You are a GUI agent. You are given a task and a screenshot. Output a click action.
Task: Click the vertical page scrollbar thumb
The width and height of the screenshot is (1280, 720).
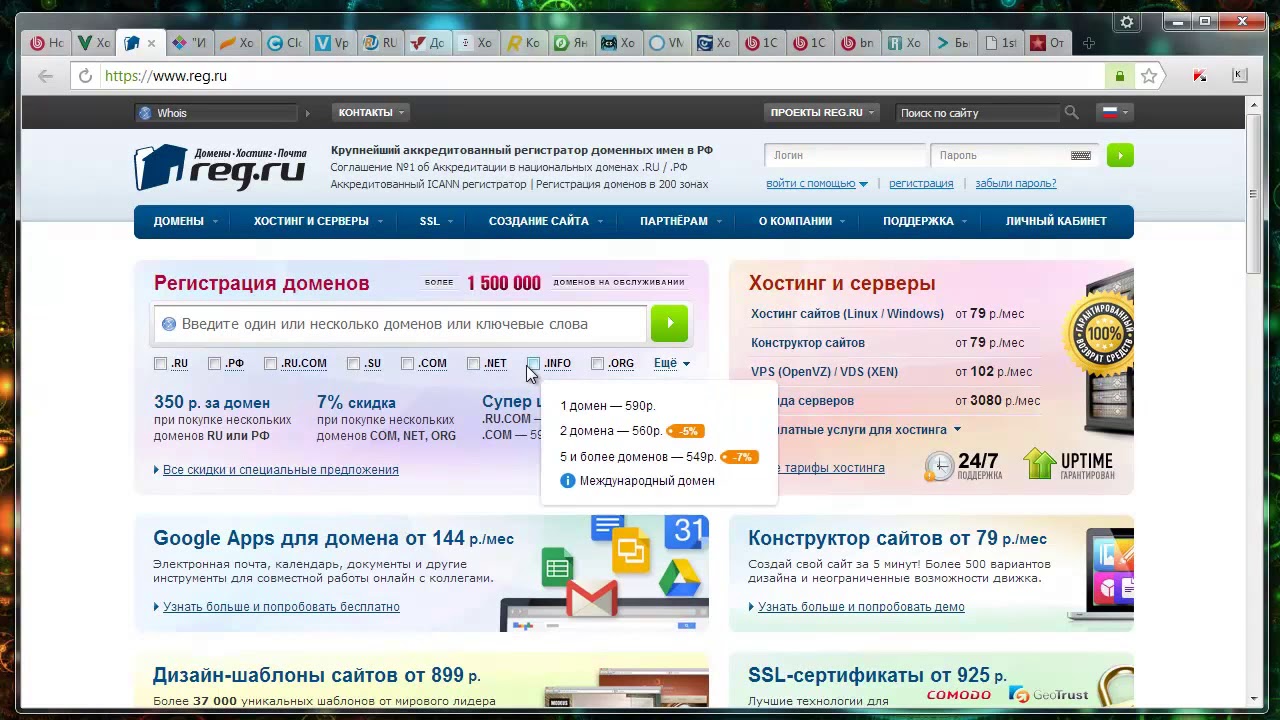[x=1254, y=195]
